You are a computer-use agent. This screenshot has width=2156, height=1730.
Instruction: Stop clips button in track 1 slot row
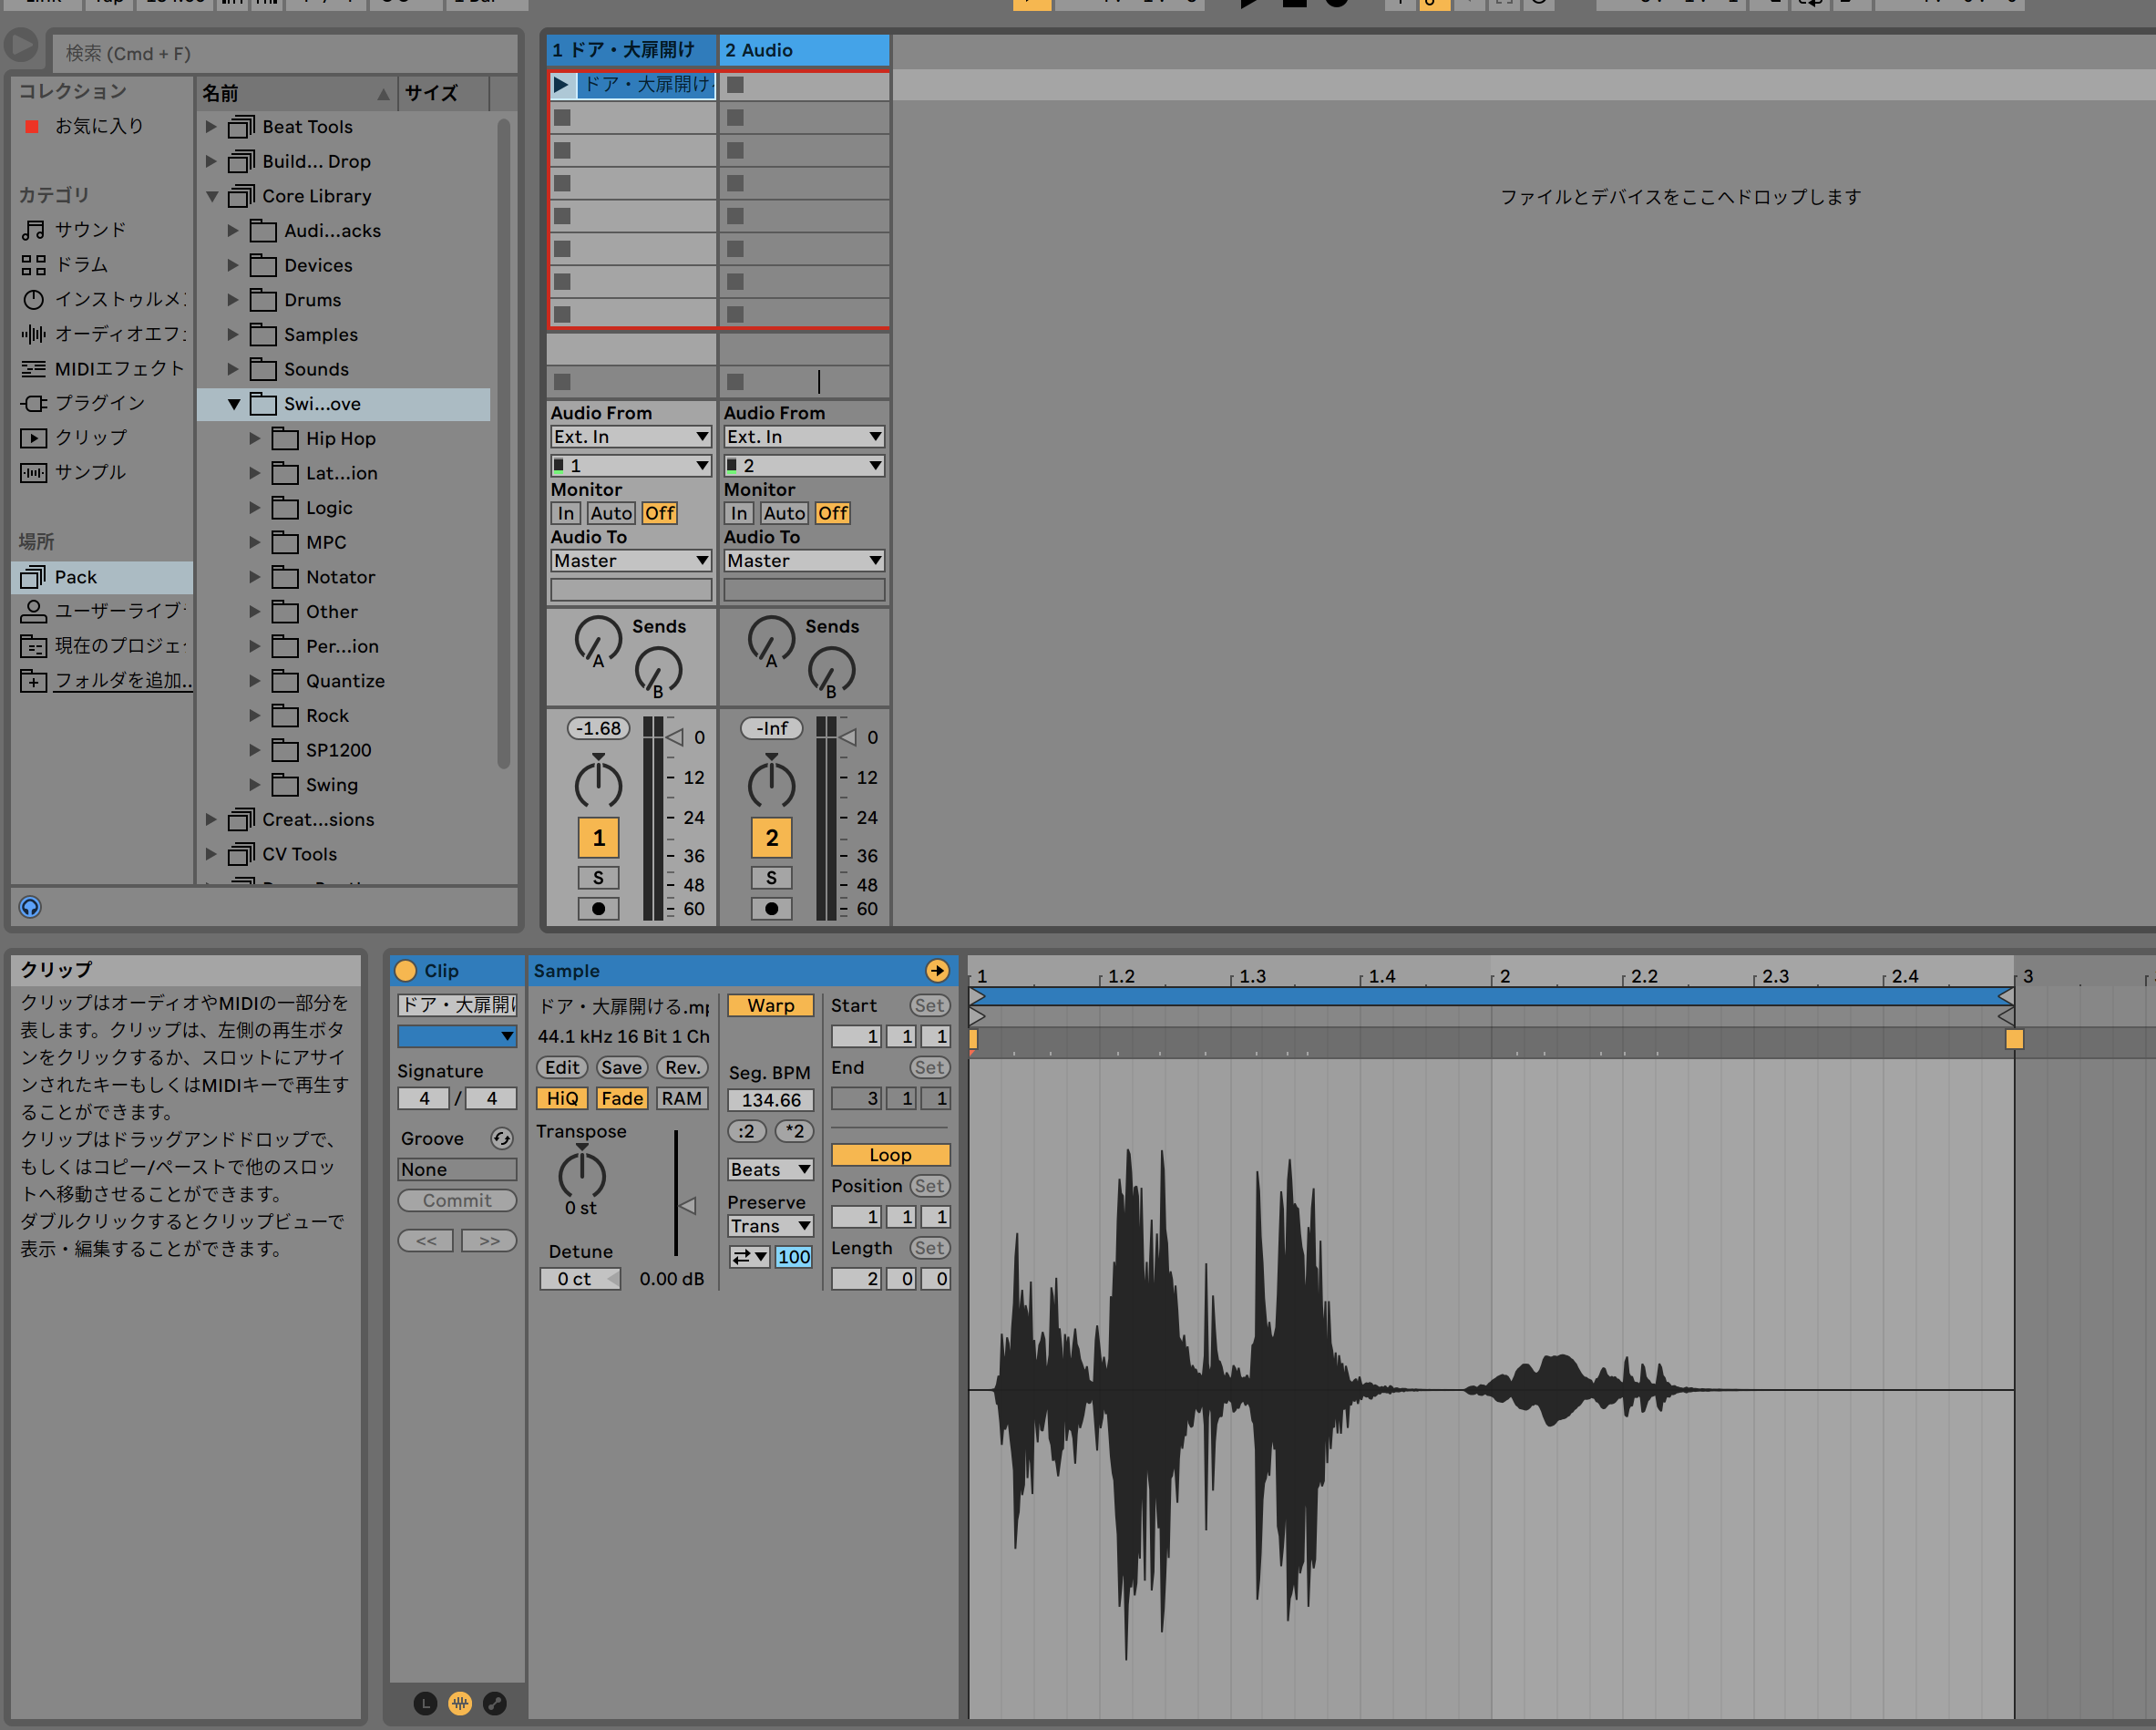point(562,382)
